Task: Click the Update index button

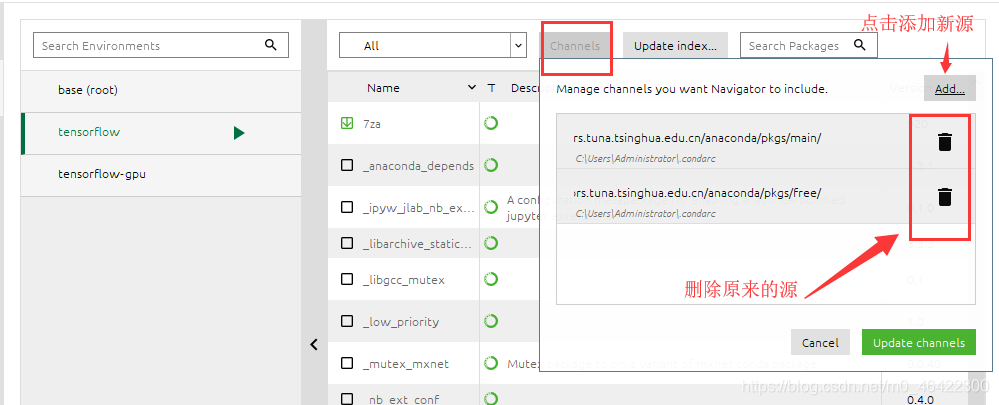Action: [x=675, y=46]
